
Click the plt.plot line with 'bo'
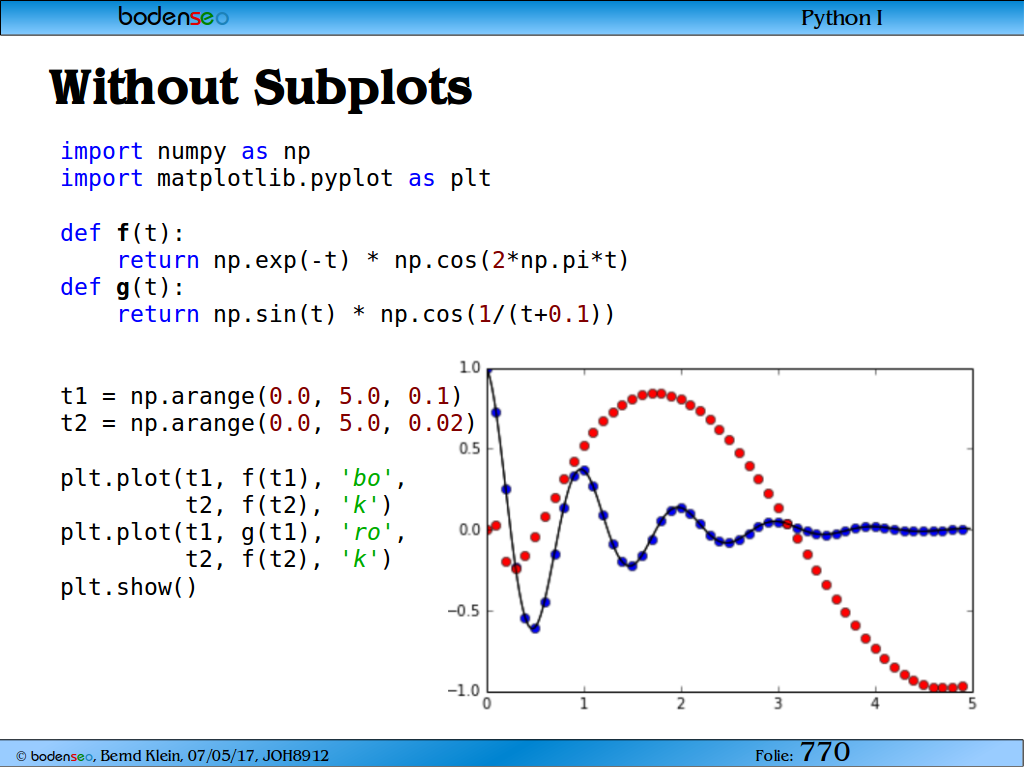(x=233, y=479)
